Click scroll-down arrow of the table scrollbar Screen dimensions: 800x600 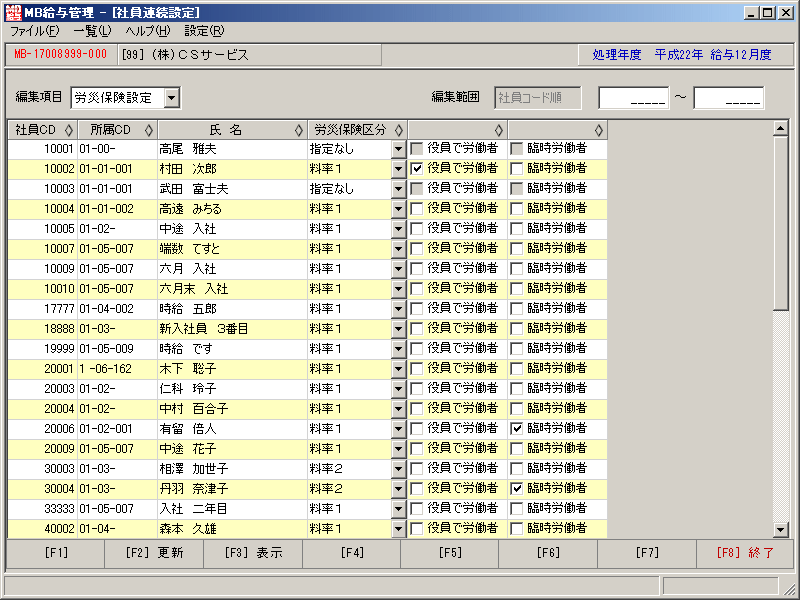click(x=781, y=530)
